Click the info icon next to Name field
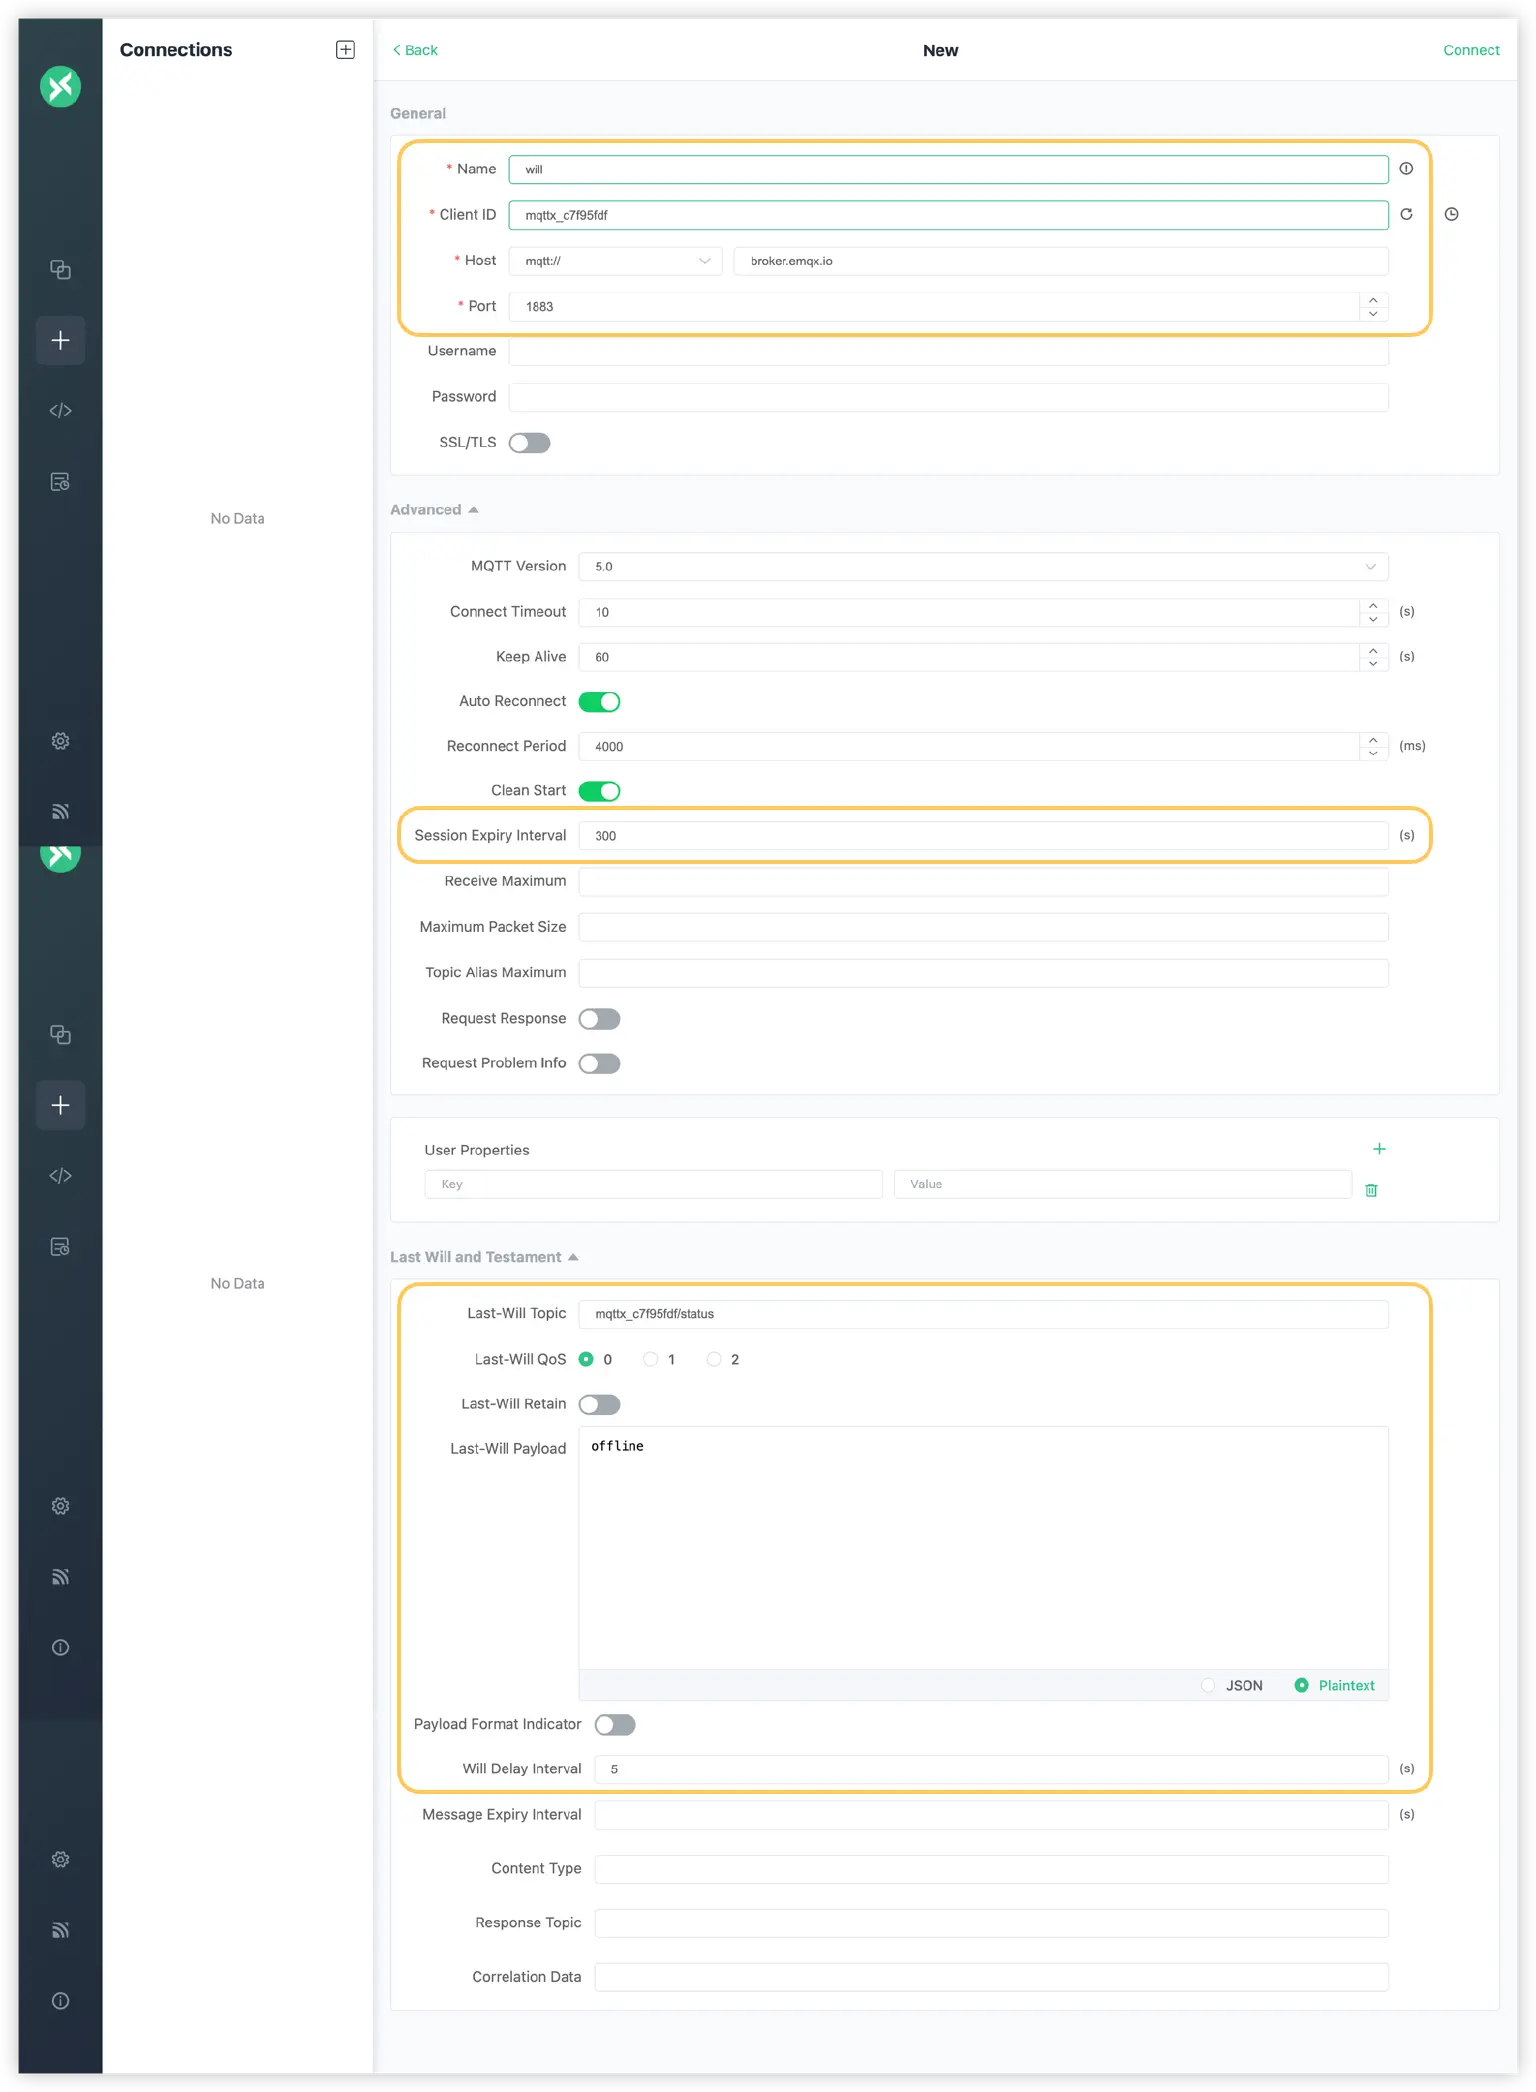The width and height of the screenshot is (1536, 2092). (1406, 169)
